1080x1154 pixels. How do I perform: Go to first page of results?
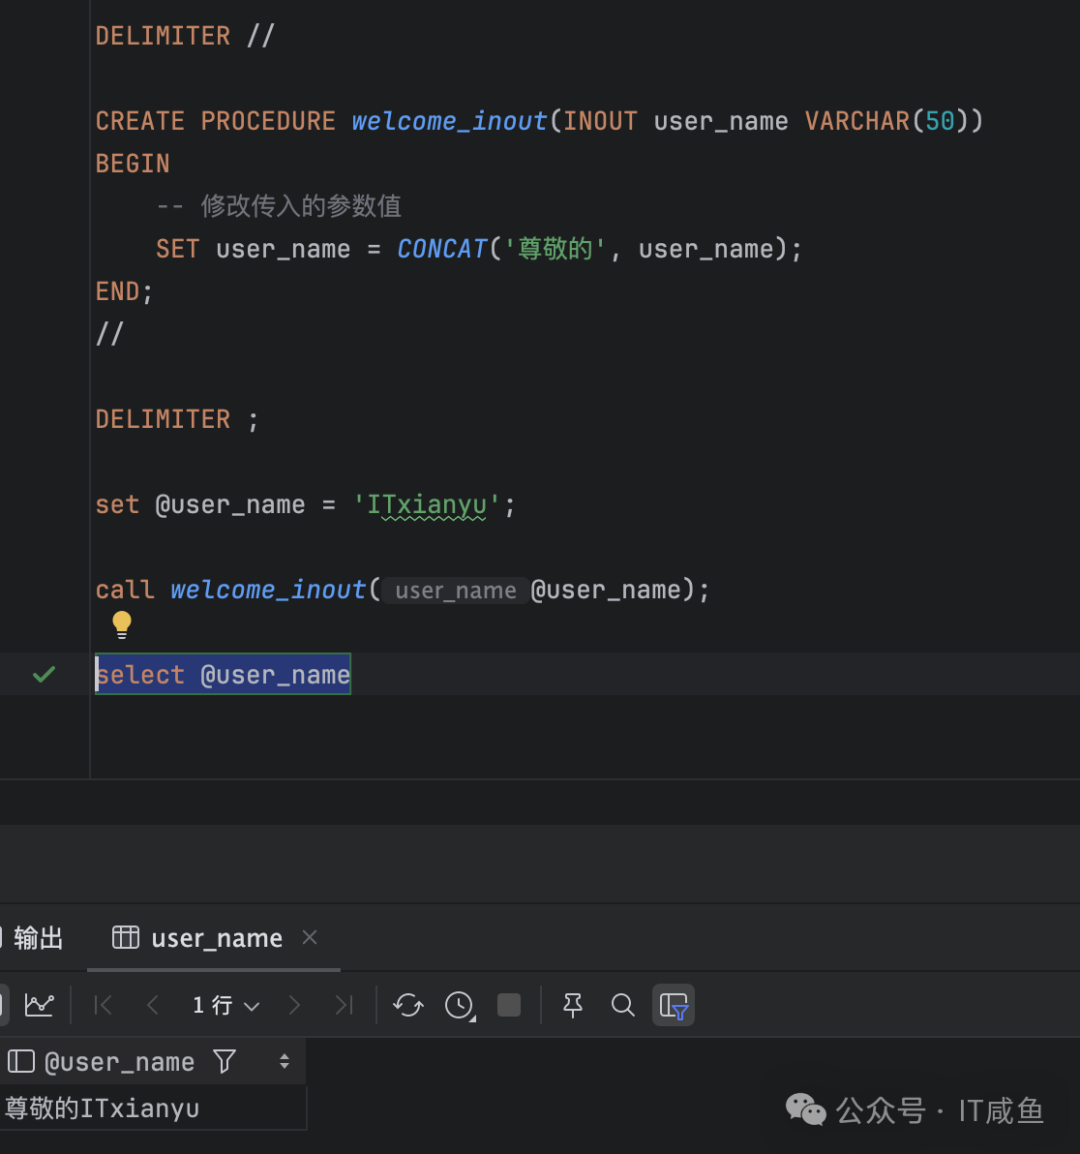pyautogui.click(x=103, y=1005)
